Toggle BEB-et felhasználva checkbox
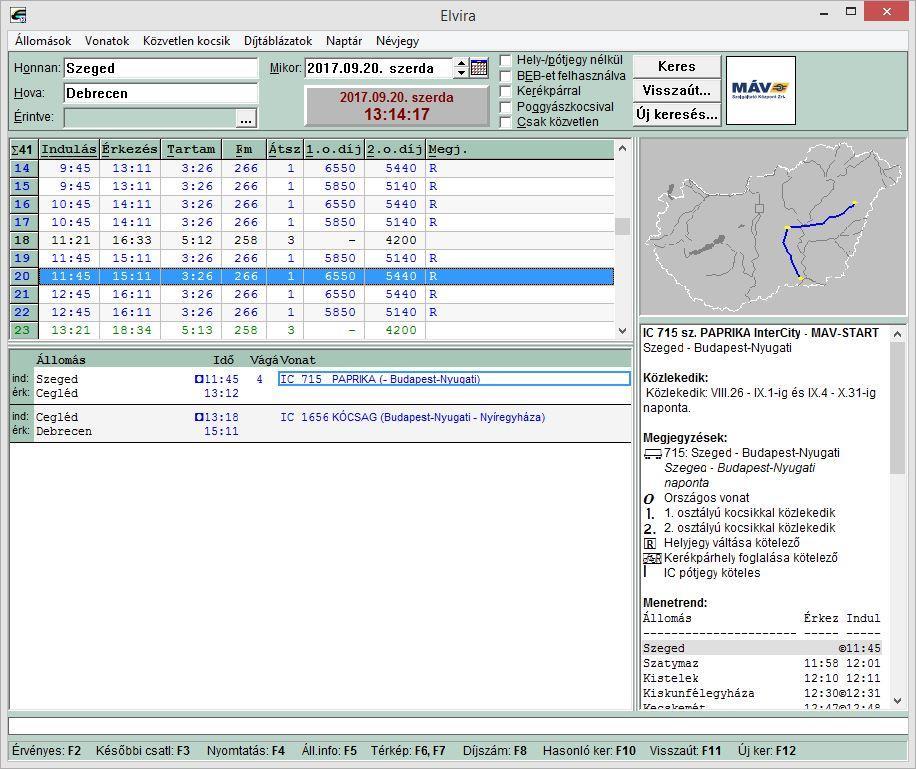 coord(505,76)
